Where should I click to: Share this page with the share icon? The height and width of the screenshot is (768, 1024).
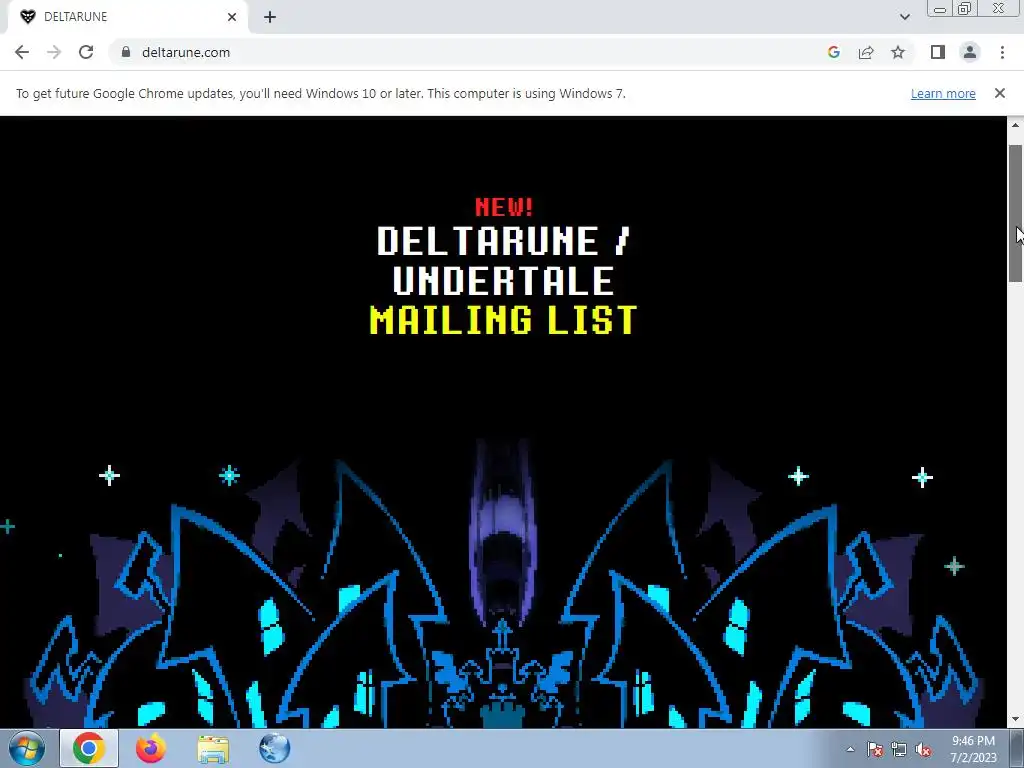(x=866, y=52)
